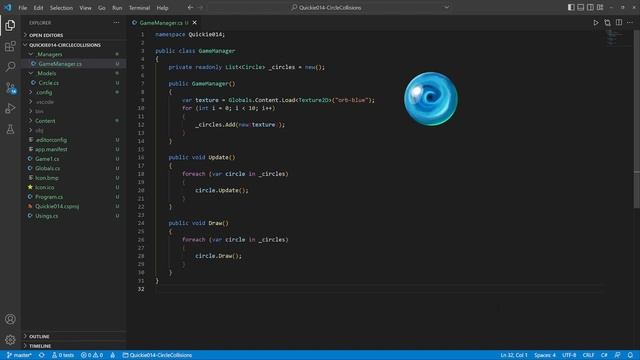Open the Edit menu
Screen dimensions: 640x360
click(38, 8)
